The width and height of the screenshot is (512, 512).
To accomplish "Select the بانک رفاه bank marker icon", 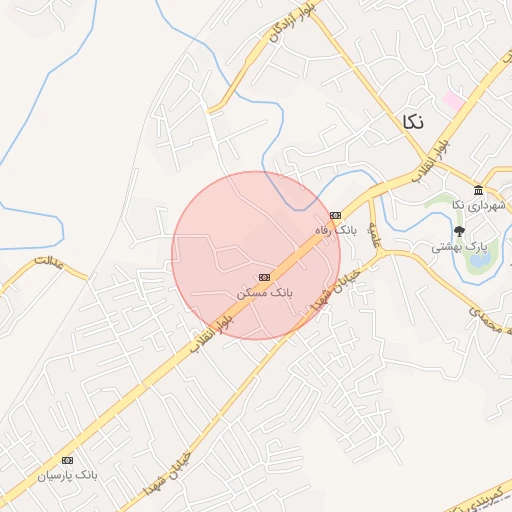I will (335, 215).
